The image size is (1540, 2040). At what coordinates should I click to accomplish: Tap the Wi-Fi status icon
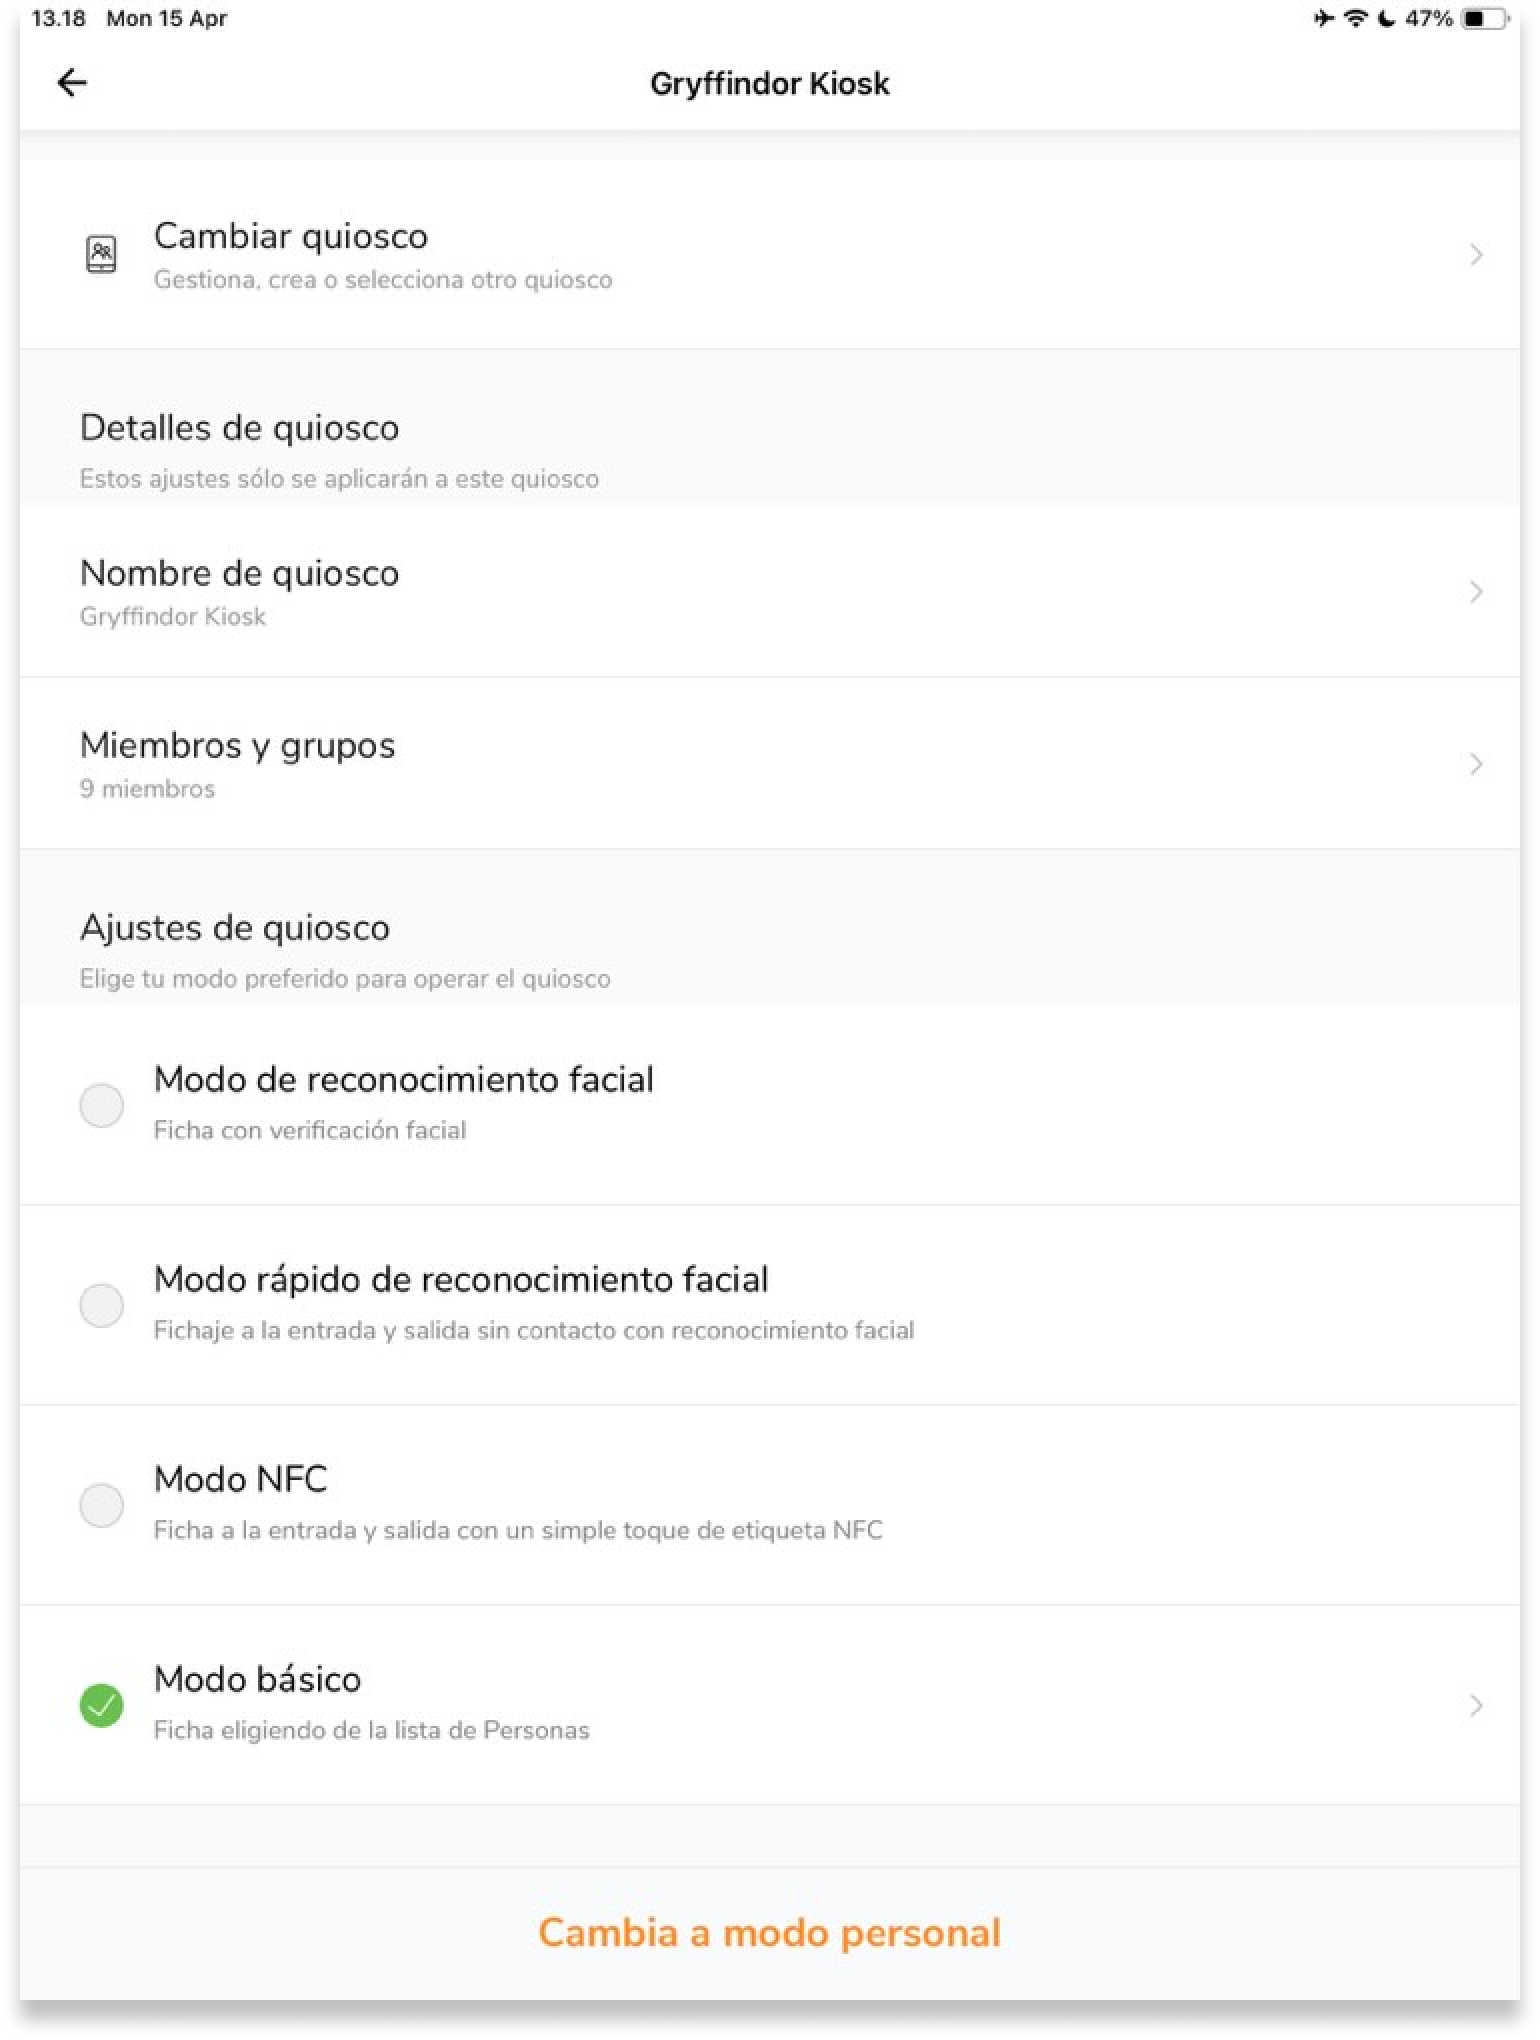tap(1355, 19)
